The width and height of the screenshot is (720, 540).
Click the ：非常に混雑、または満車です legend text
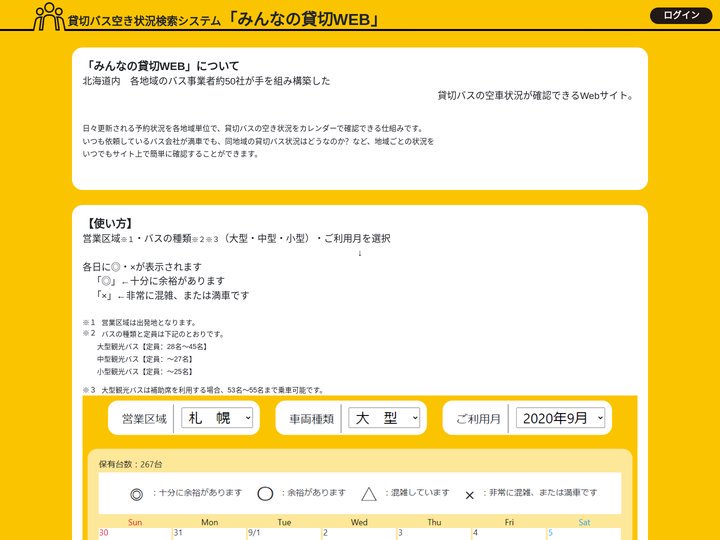(540, 493)
